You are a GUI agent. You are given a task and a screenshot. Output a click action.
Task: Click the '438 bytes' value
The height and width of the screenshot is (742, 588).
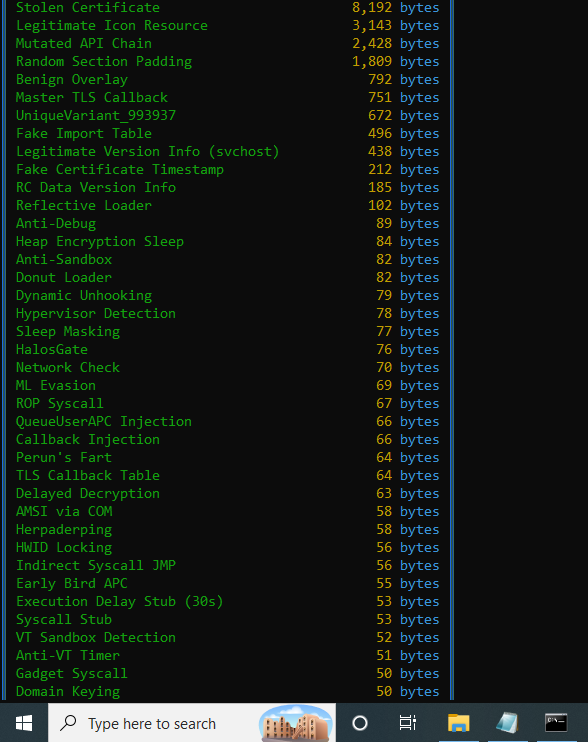click(x=404, y=151)
